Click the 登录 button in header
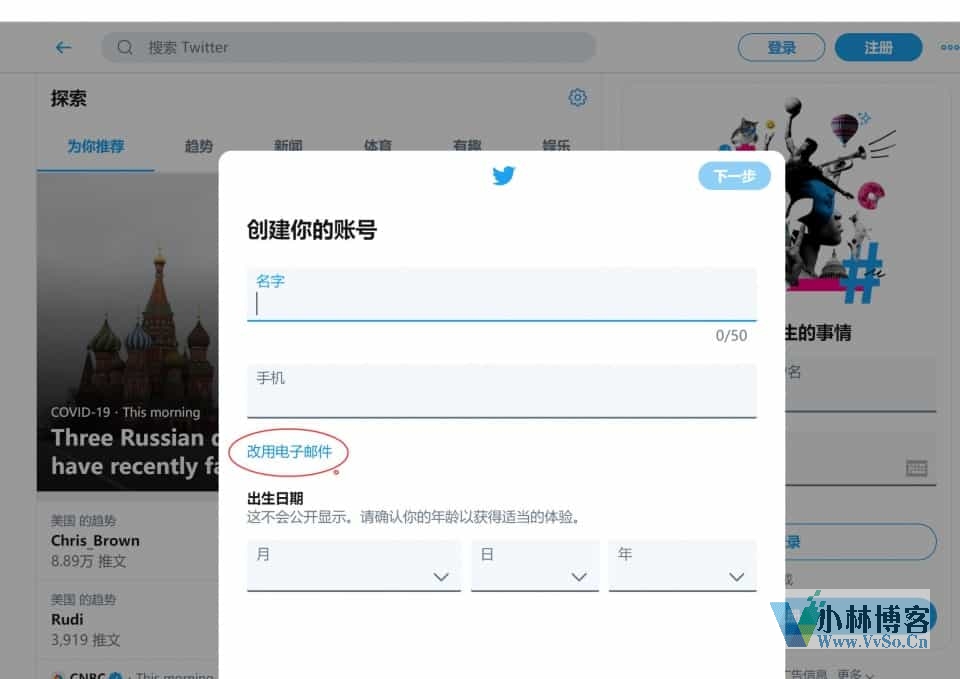This screenshot has height=679, width=960. [781, 47]
